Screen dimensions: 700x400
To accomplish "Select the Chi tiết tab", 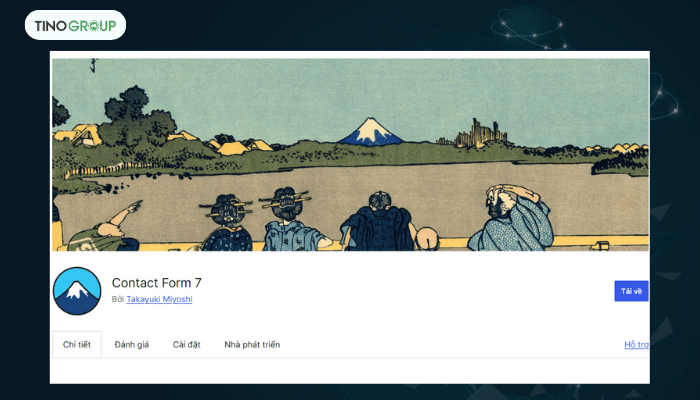I will pyautogui.click(x=77, y=345).
